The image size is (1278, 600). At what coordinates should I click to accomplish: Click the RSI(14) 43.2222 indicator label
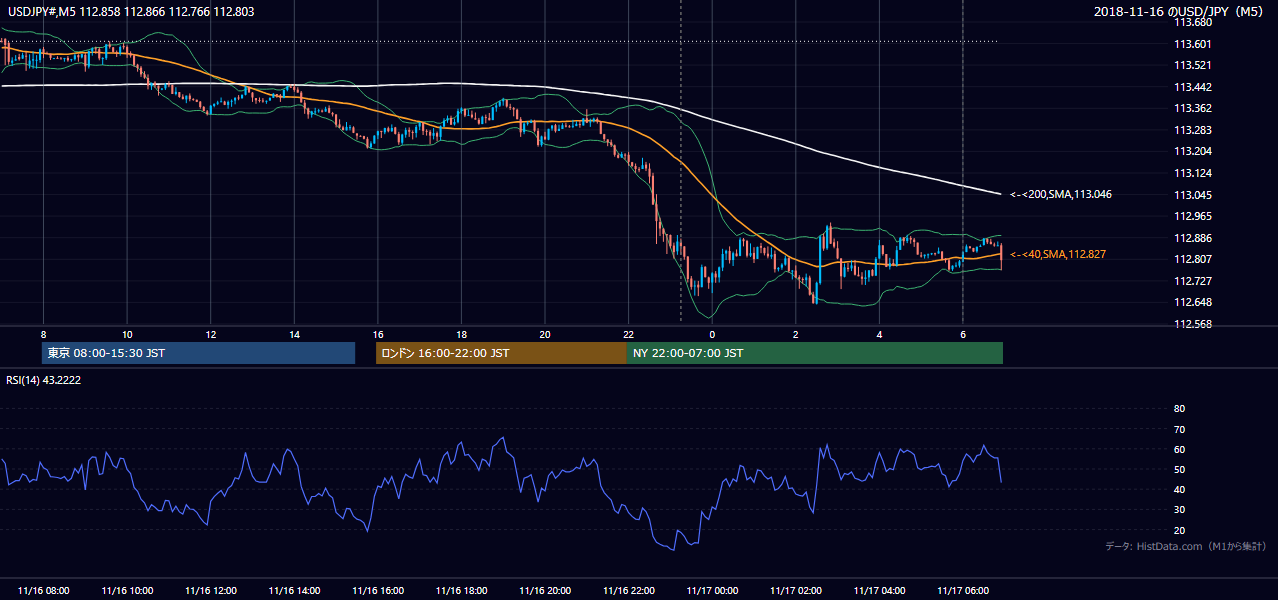tap(43, 380)
